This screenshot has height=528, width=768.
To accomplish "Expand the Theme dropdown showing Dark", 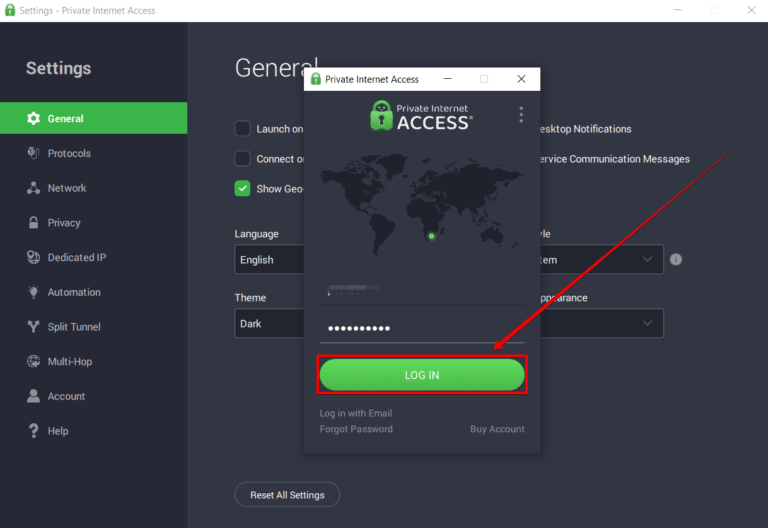I will click(269, 324).
